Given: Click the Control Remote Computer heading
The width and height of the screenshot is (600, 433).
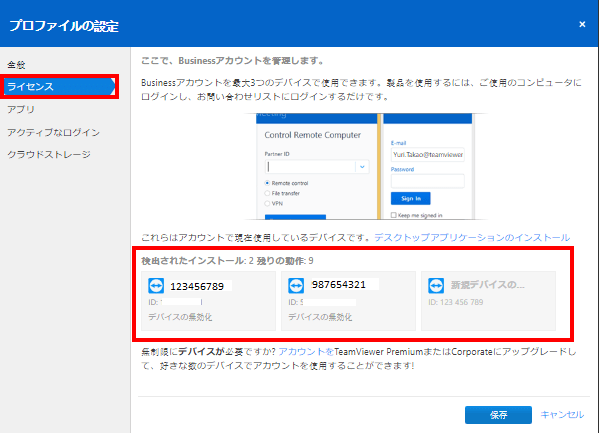Looking at the screenshot, I should 313,135.
